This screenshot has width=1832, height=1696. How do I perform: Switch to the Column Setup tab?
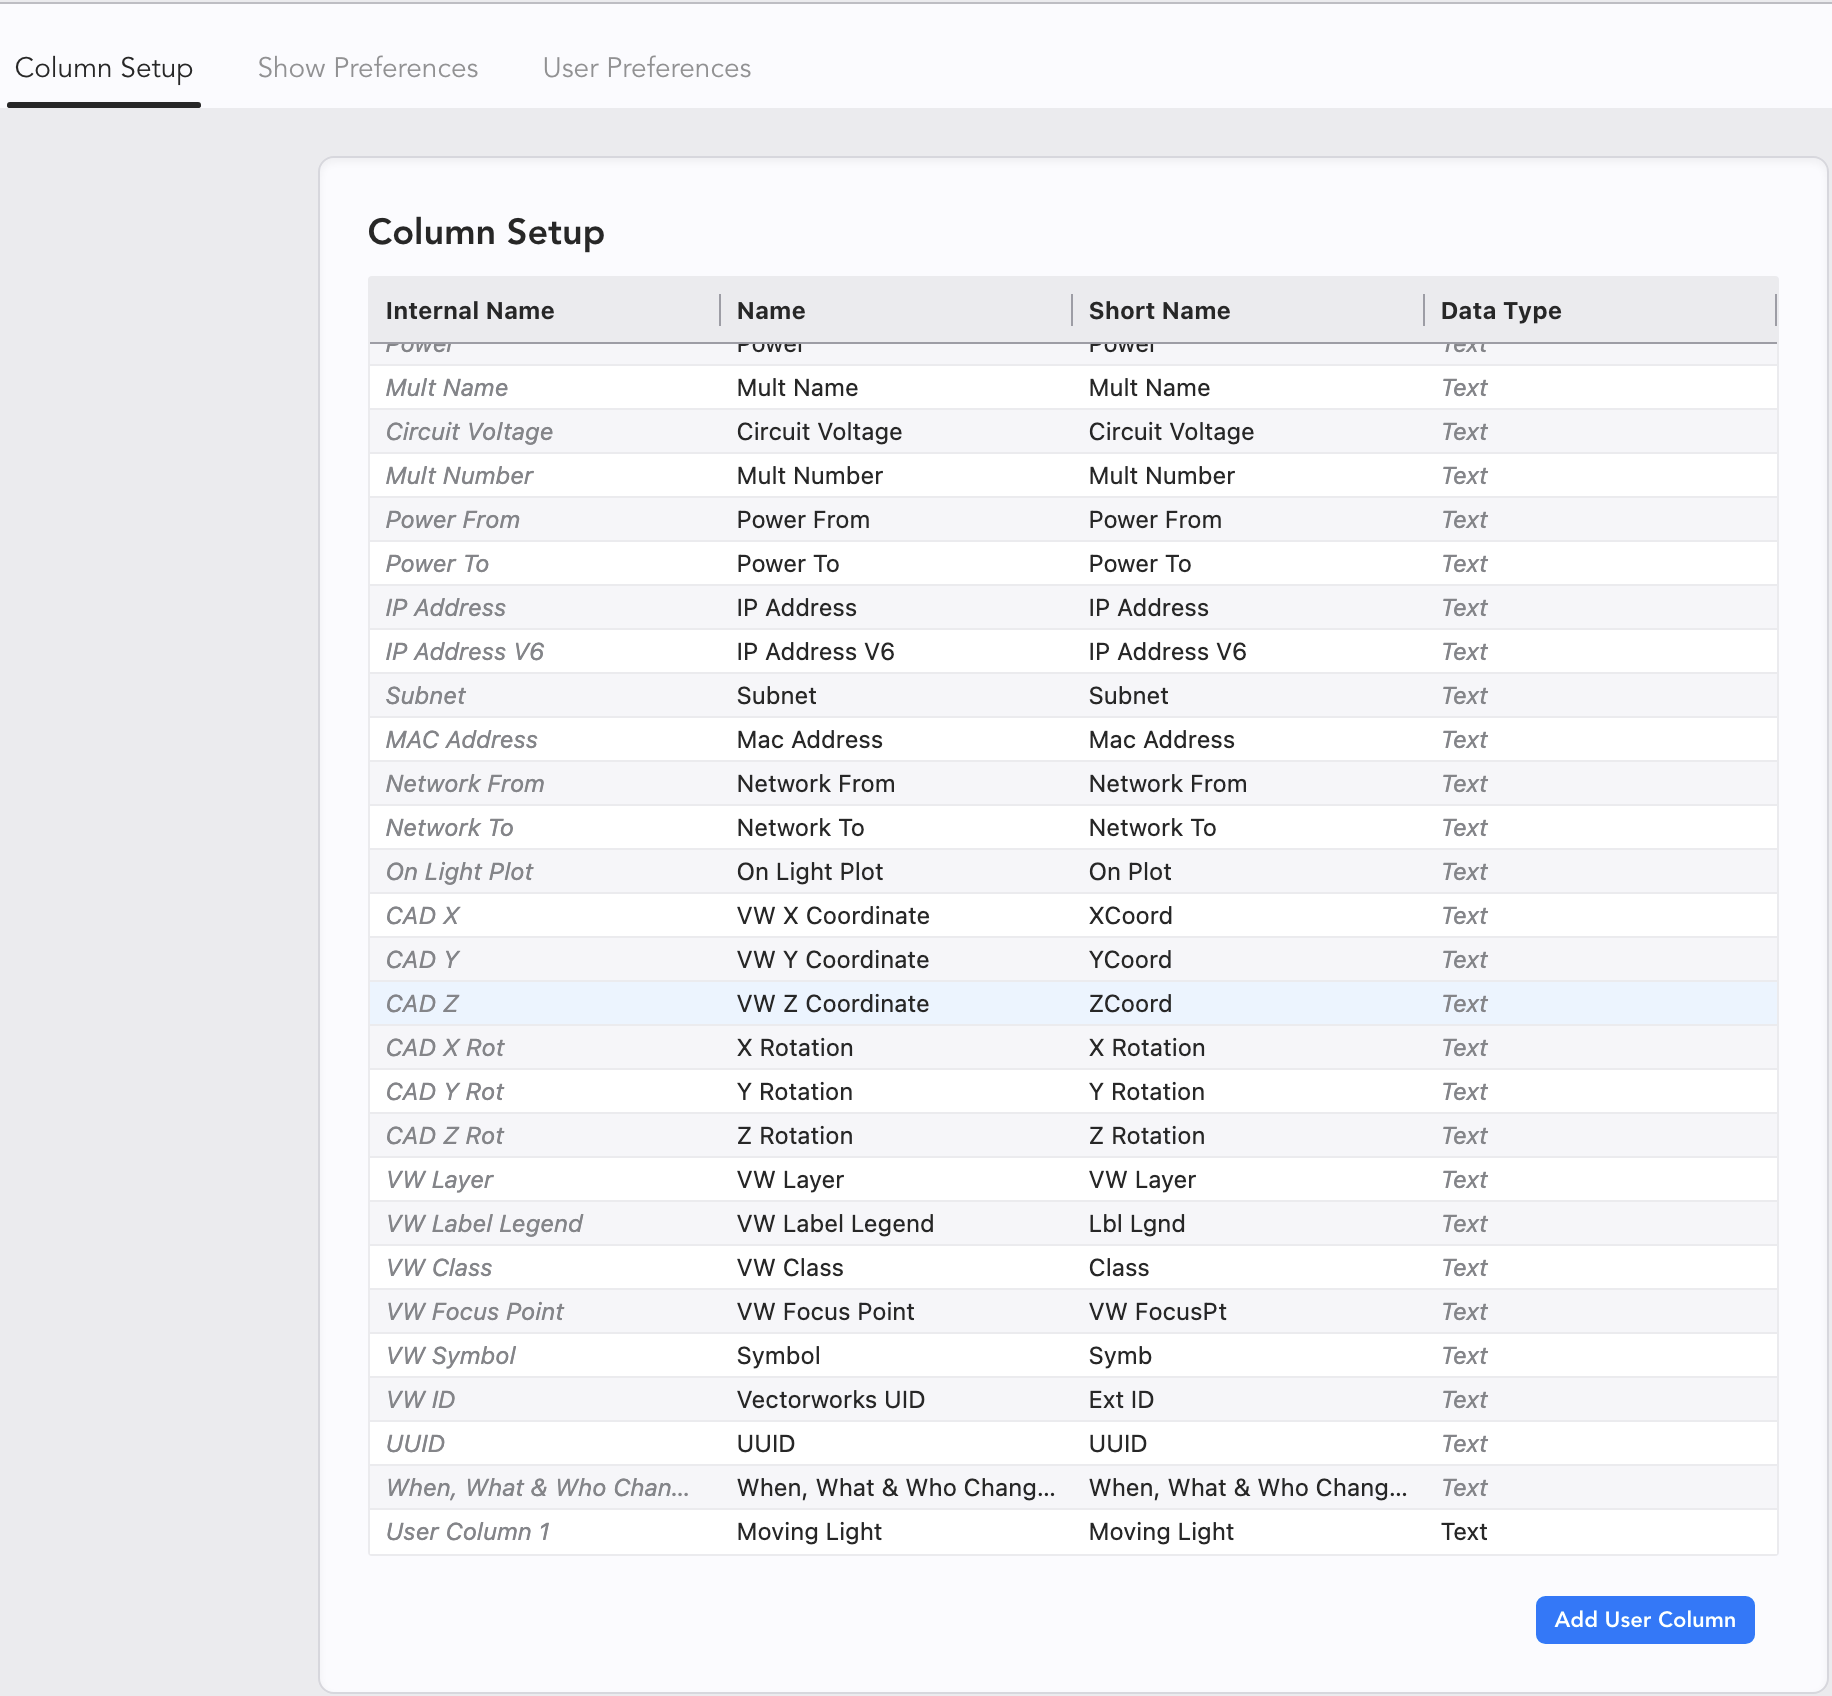coord(104,68)
